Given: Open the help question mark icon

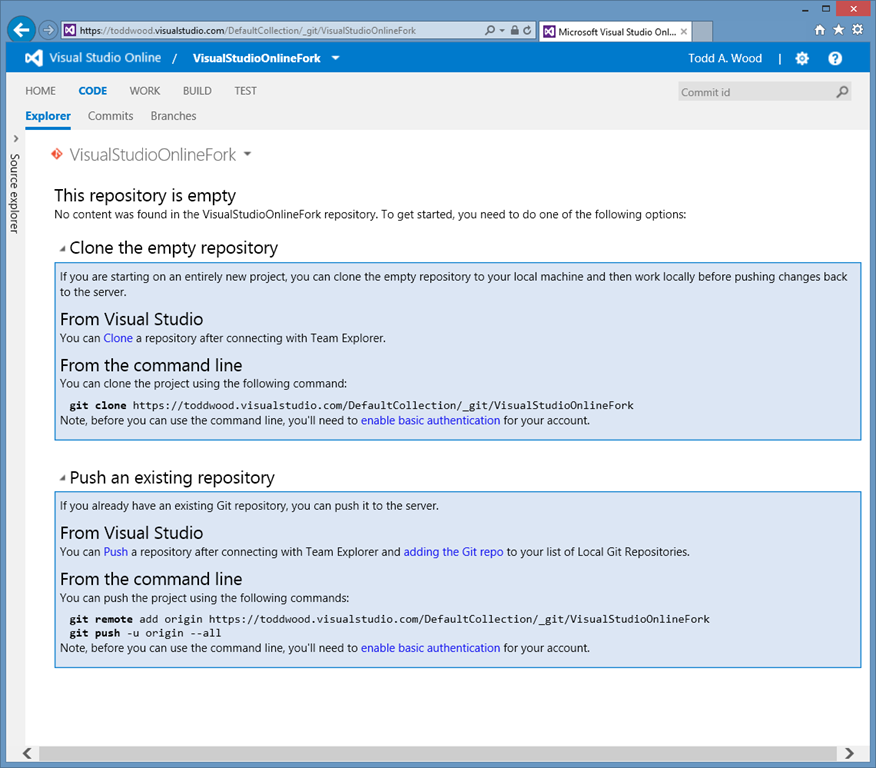Looking at the screenshot, I should pos(835,58).
